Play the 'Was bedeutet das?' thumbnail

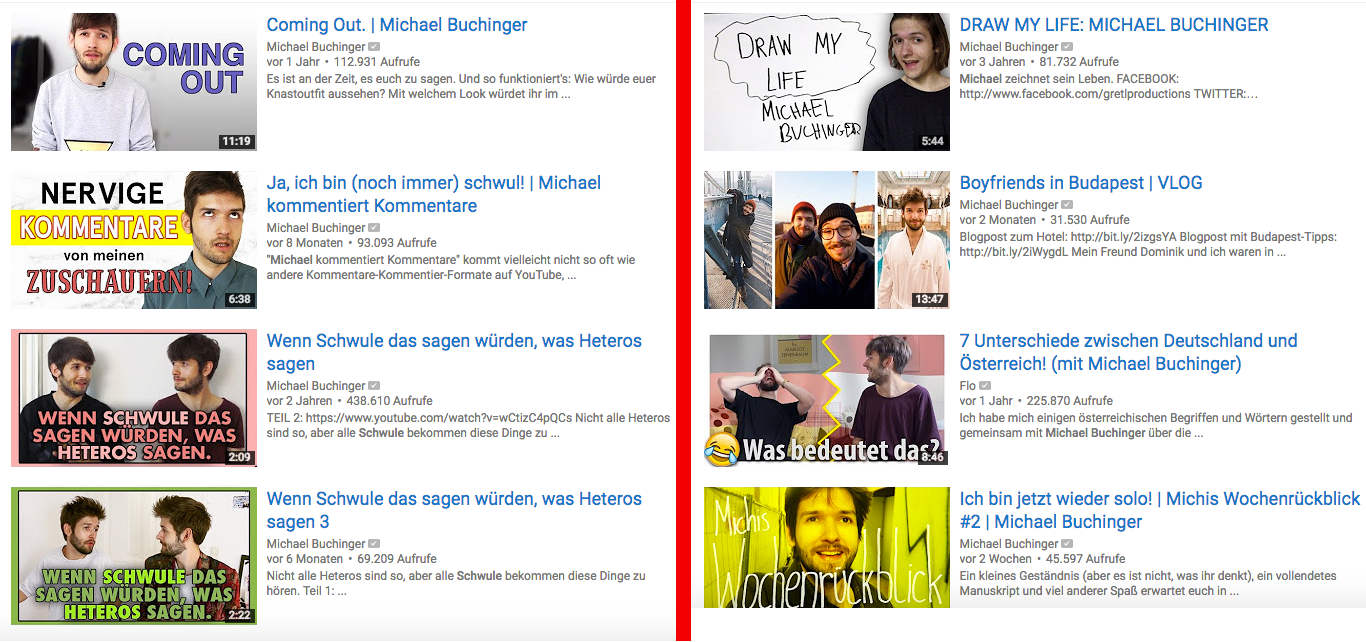click(827, 399)
